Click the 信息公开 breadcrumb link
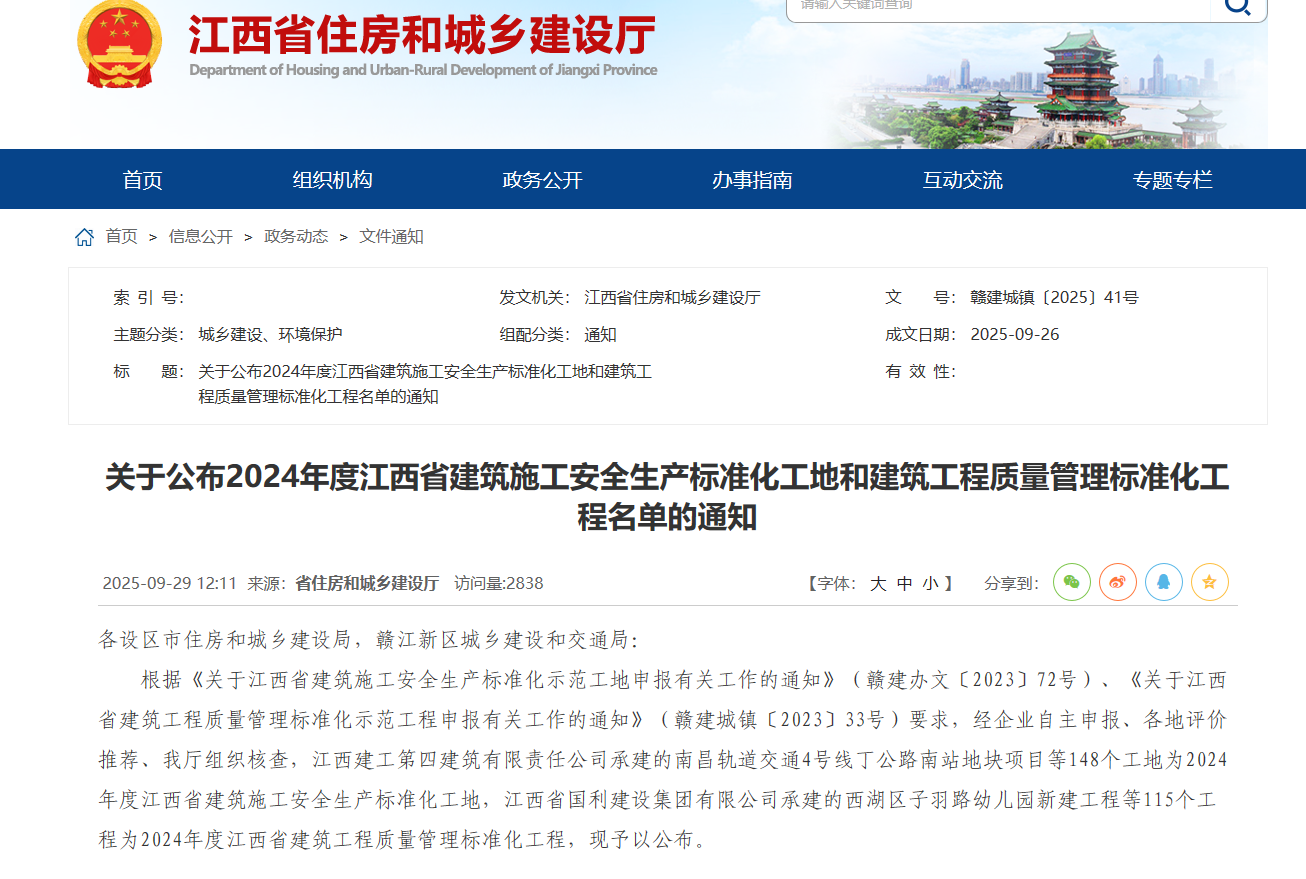The height and width of the screenshot is (879, 1306). [x=200, y=237]
